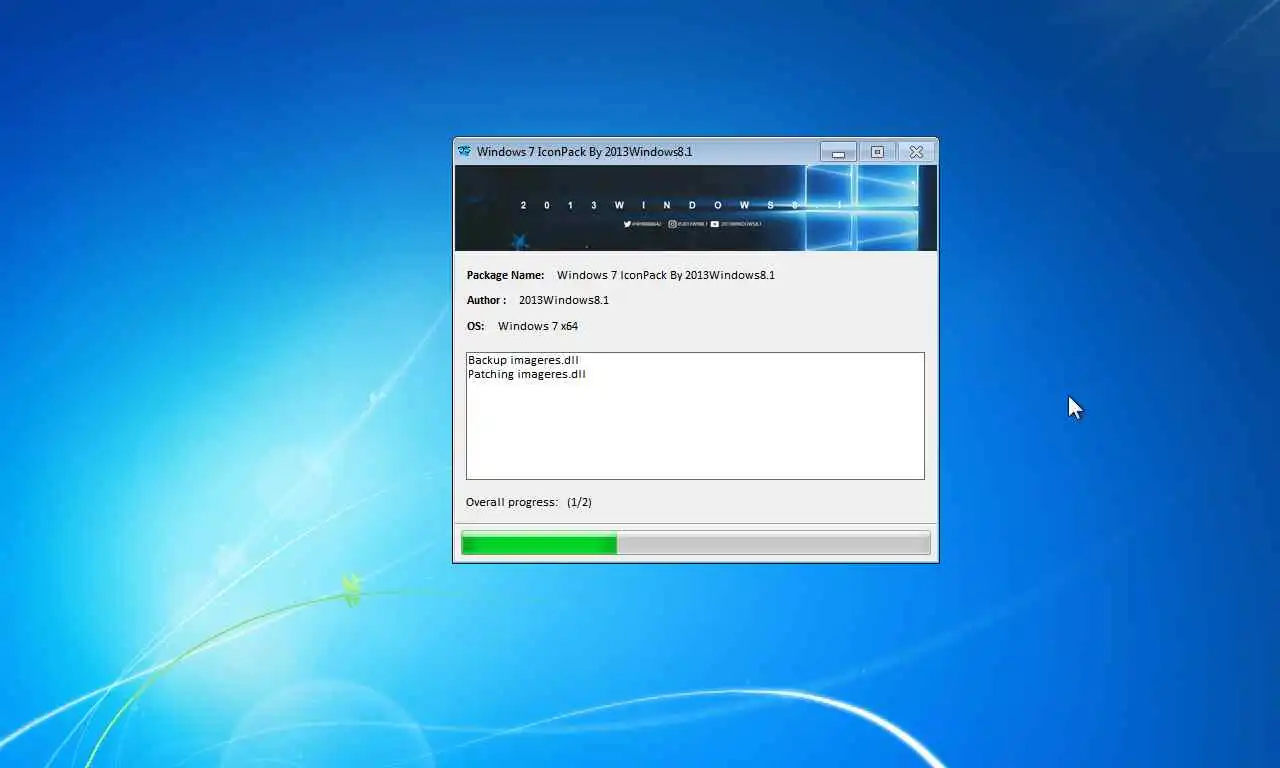This screenshot has height=768, width=1280.
Task: Click package name value "Windows 7 IconPack By 2013Windows8.1"
Action: pyautogui.click(x=666, y=275)
